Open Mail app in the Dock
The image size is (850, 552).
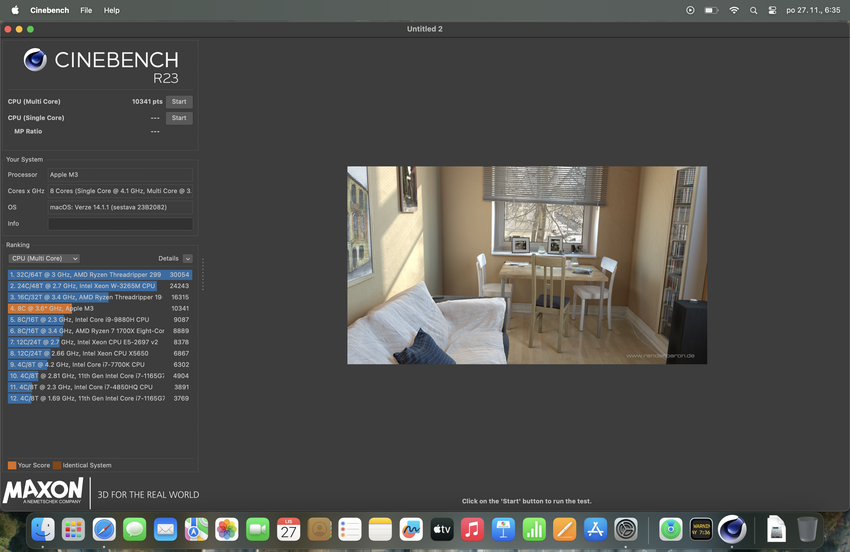(x=165, y=529)
